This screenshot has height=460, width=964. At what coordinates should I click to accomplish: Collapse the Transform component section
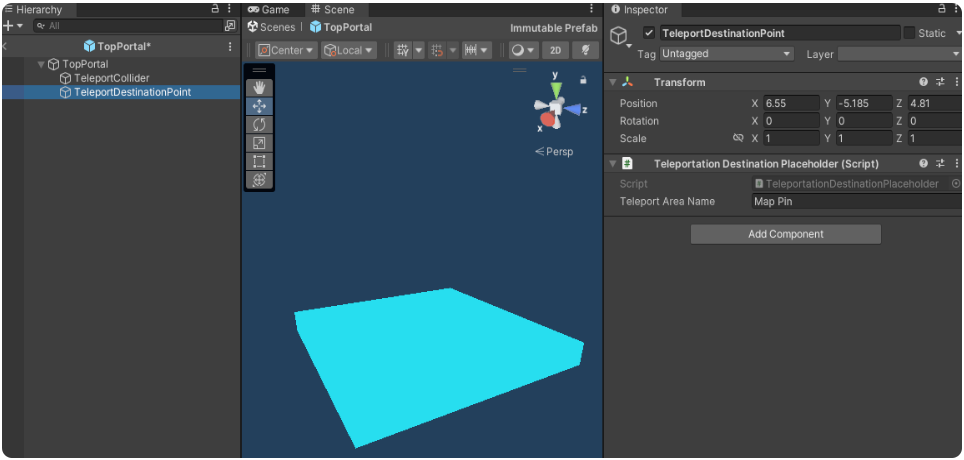[612, 82]
